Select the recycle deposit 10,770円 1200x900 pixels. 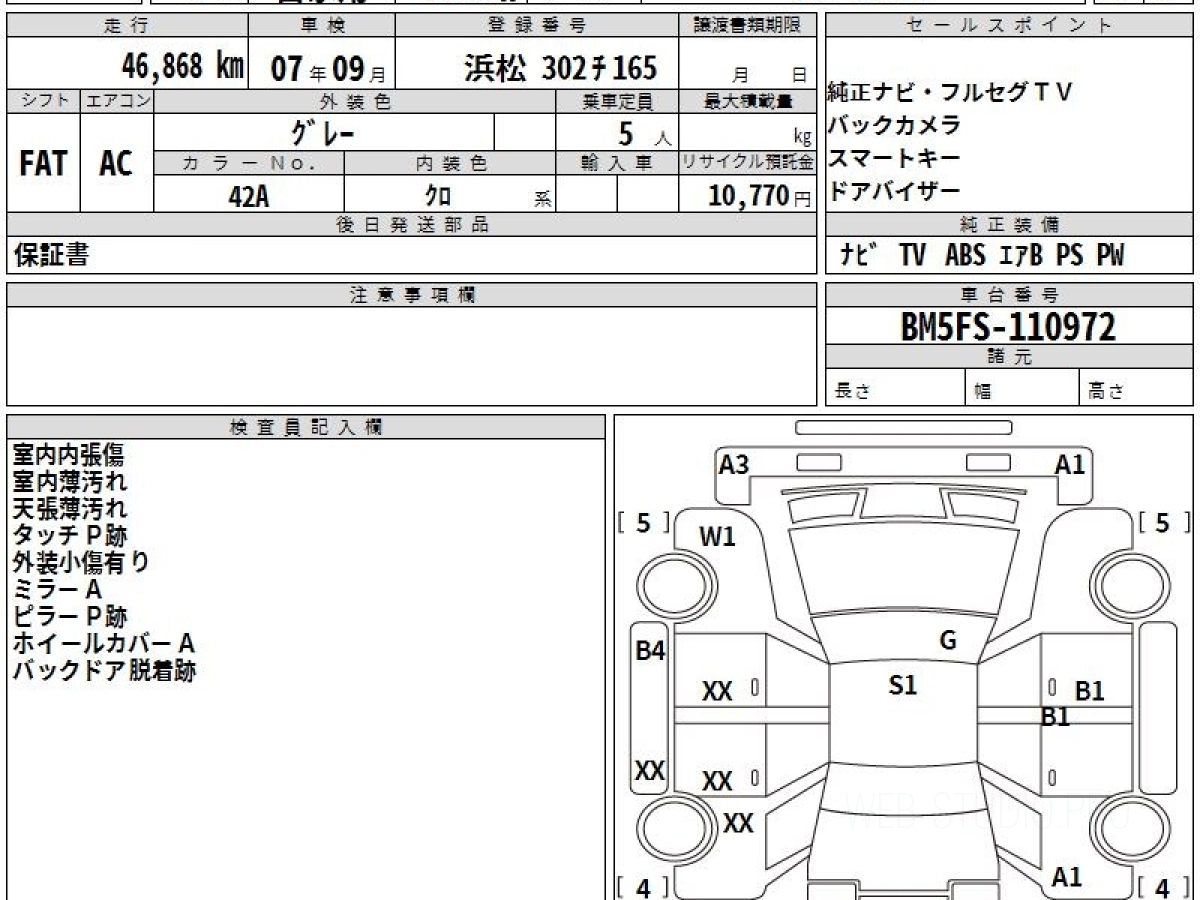(x=760, y=196)
